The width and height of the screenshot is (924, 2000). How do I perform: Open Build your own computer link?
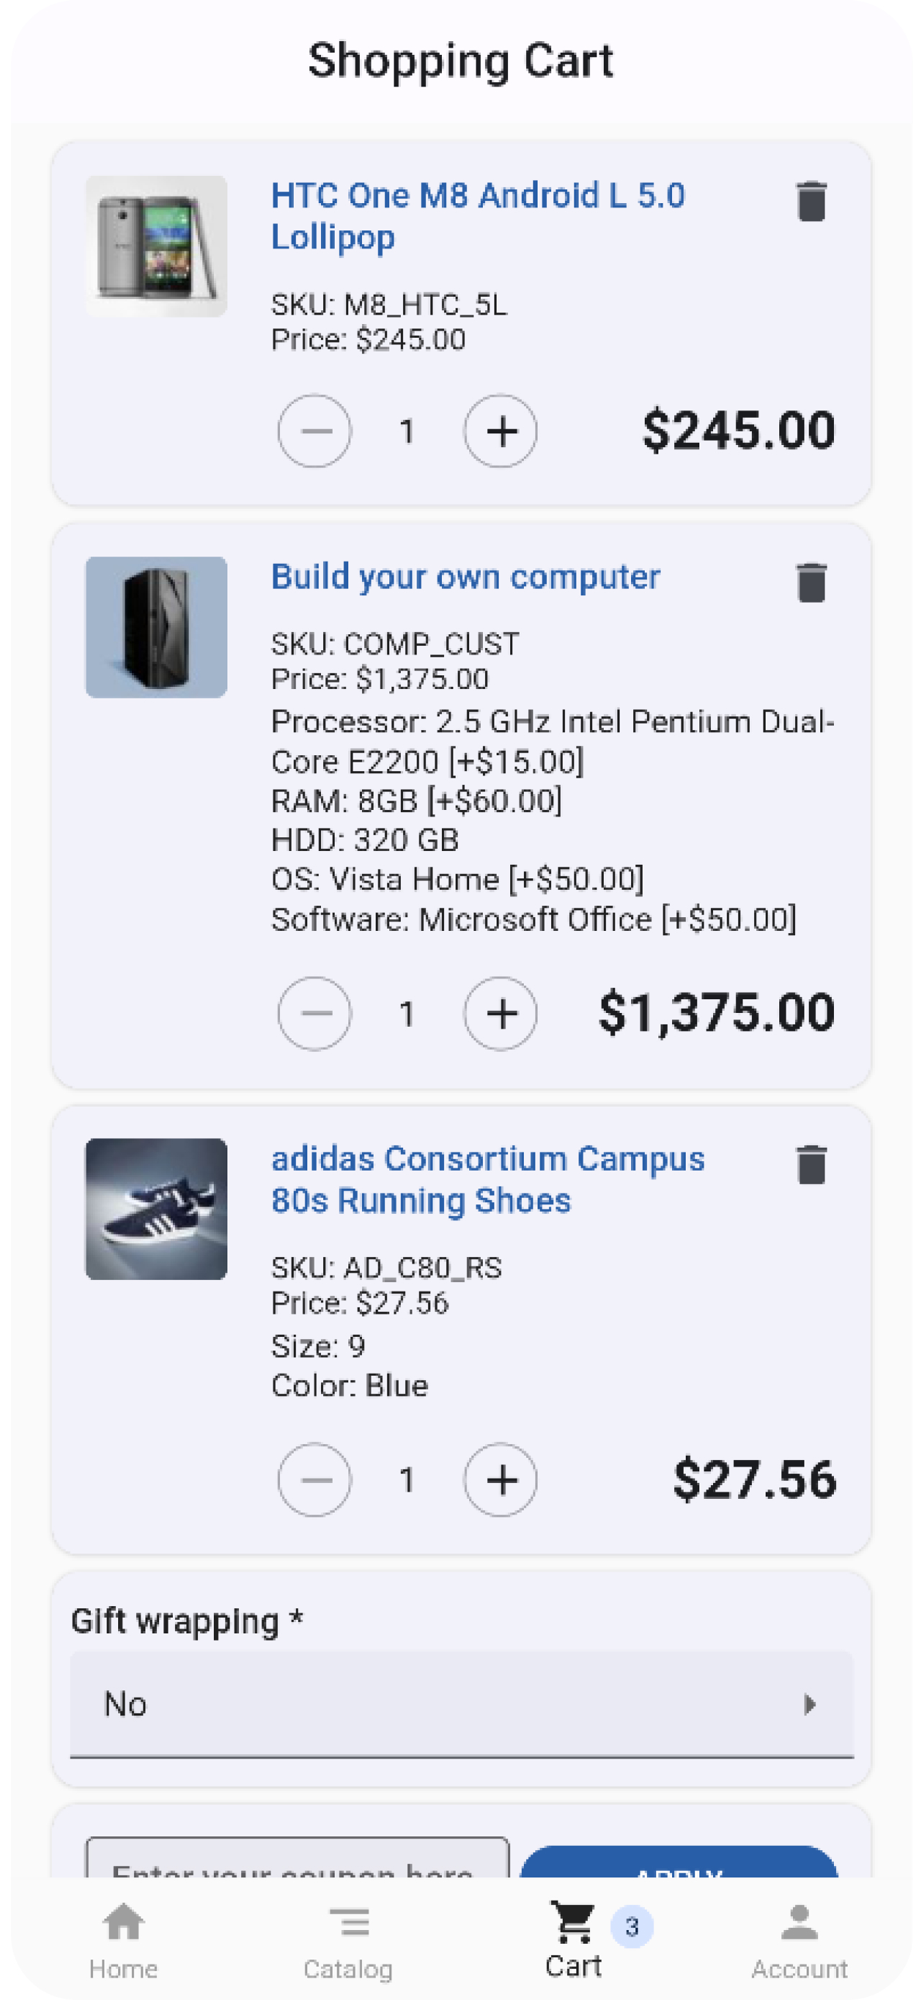point(465,577)
